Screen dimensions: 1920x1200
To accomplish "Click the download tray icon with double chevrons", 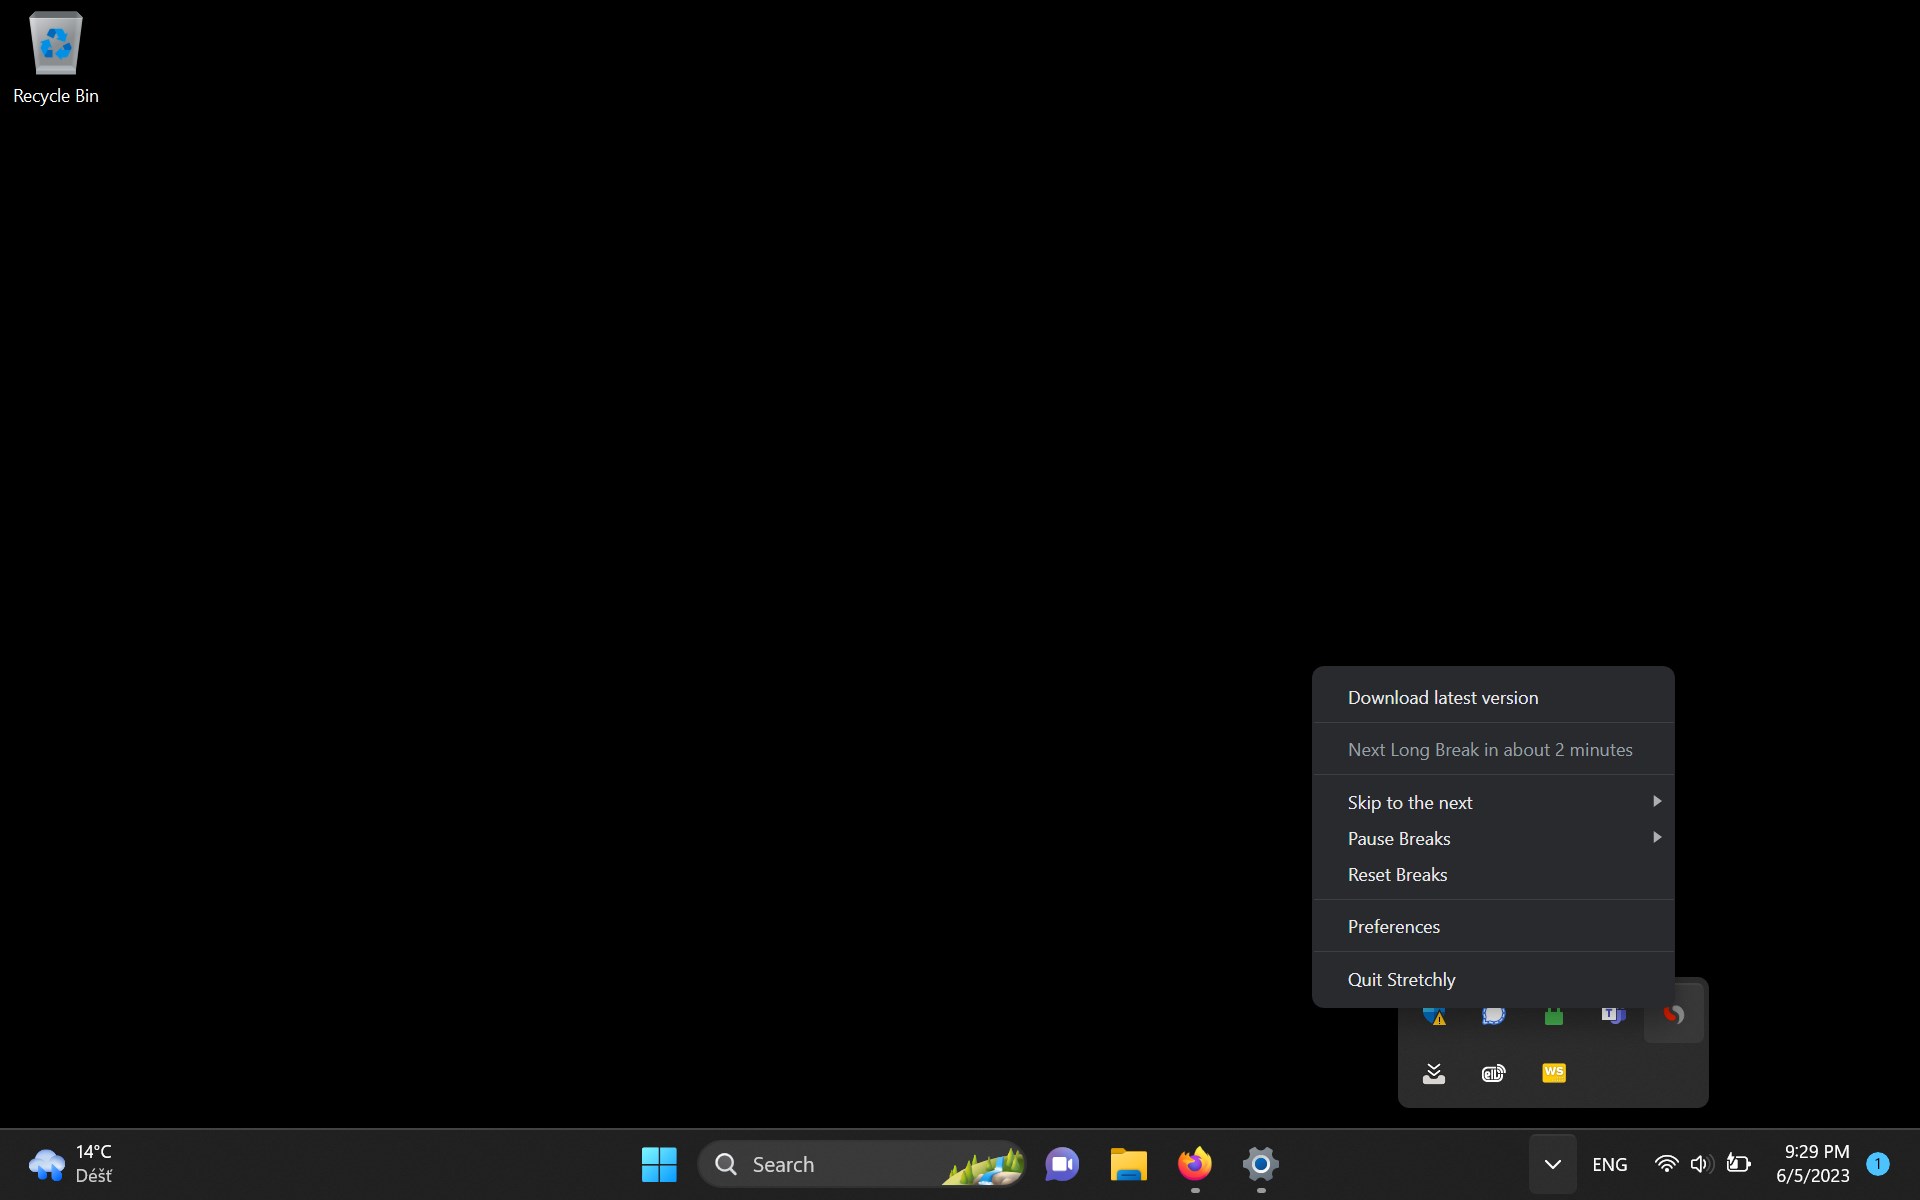I will (1434, 1074).
